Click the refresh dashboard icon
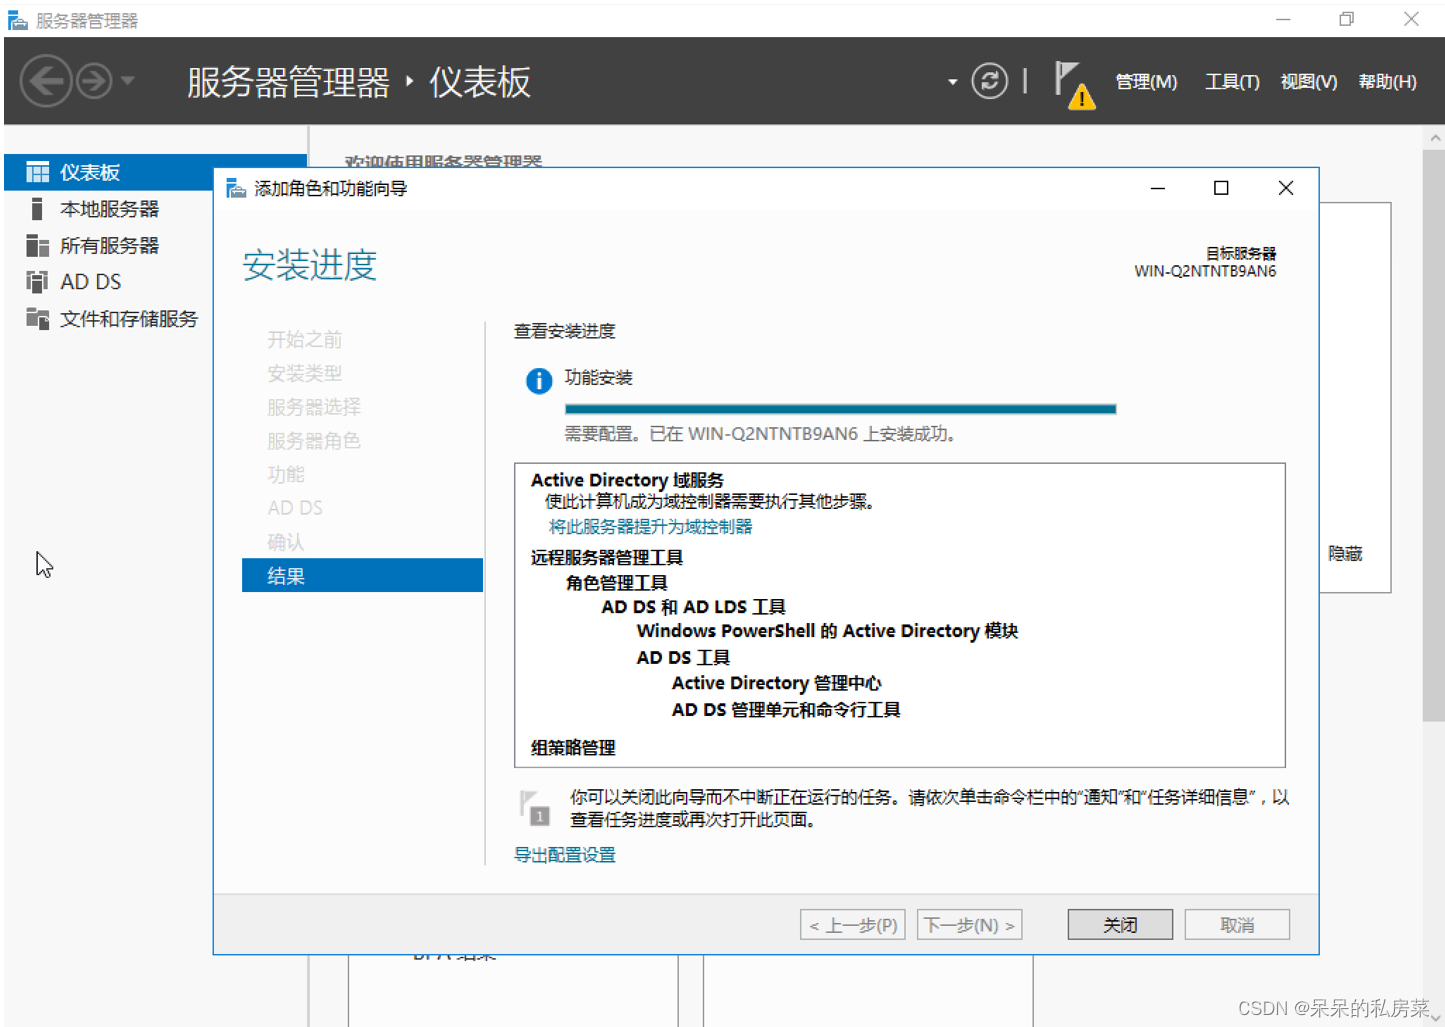The width and height of the screenshot is (1445, 1027). (989, 81)
